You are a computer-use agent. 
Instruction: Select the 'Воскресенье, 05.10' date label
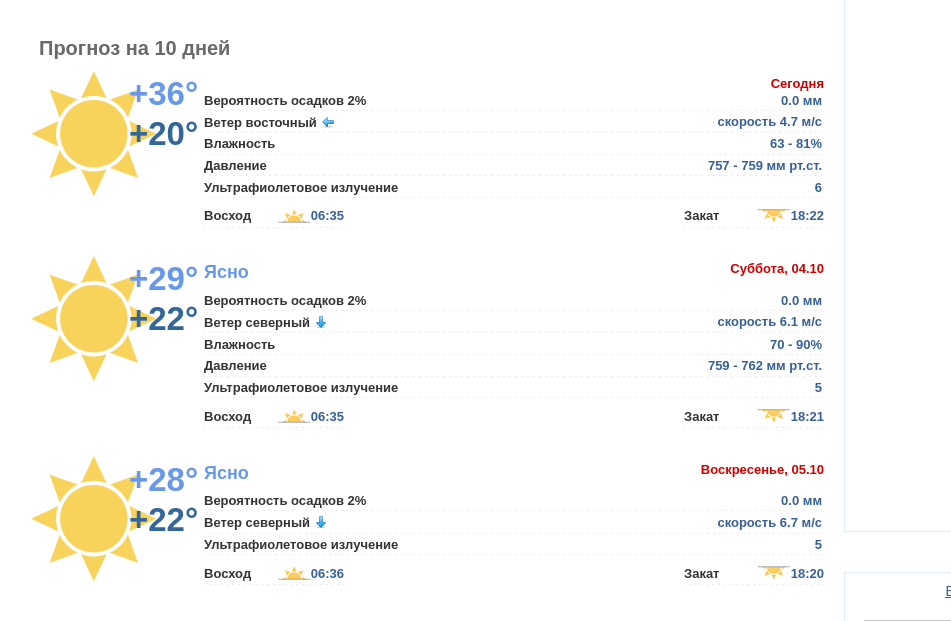[762, 470]
